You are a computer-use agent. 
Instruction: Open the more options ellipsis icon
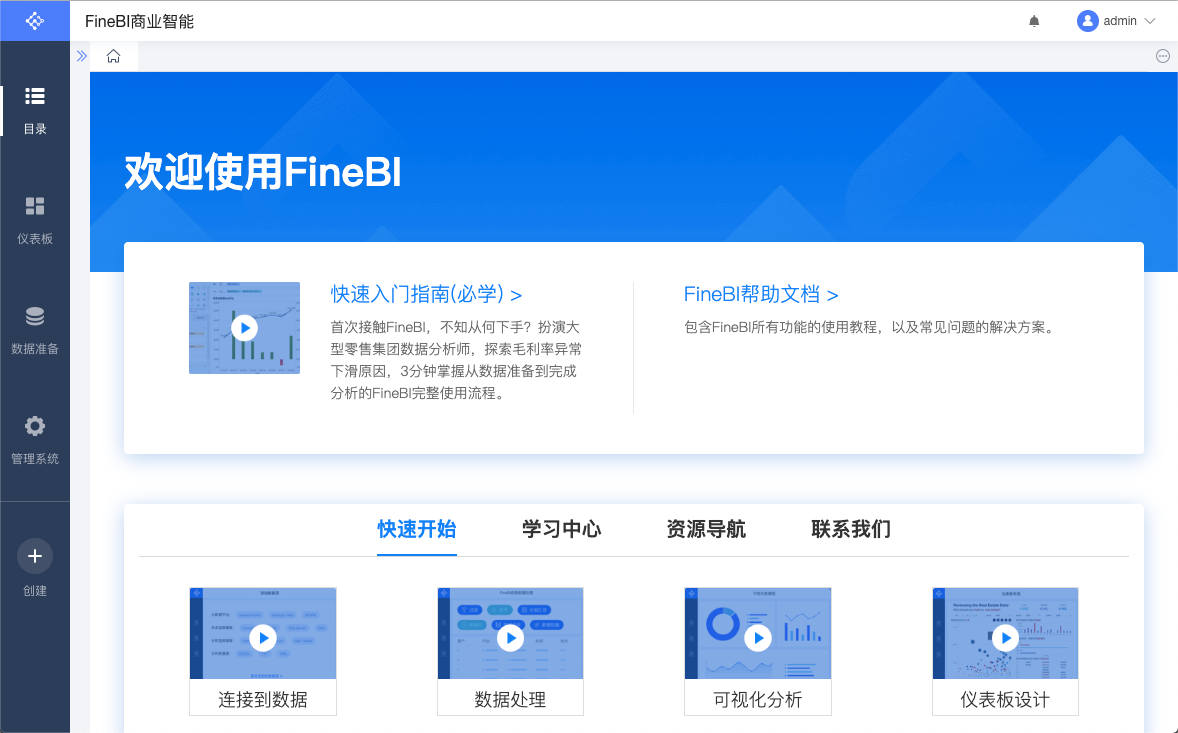click(1162, 56)
